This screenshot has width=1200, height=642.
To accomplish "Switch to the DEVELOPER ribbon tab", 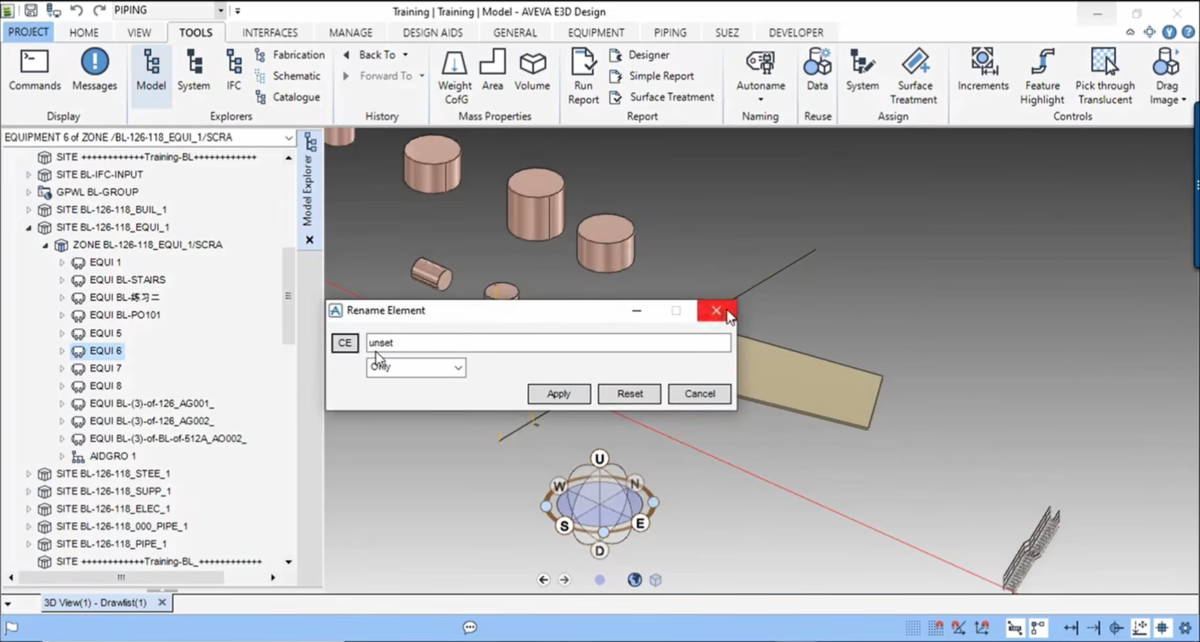I will [796, 32].
